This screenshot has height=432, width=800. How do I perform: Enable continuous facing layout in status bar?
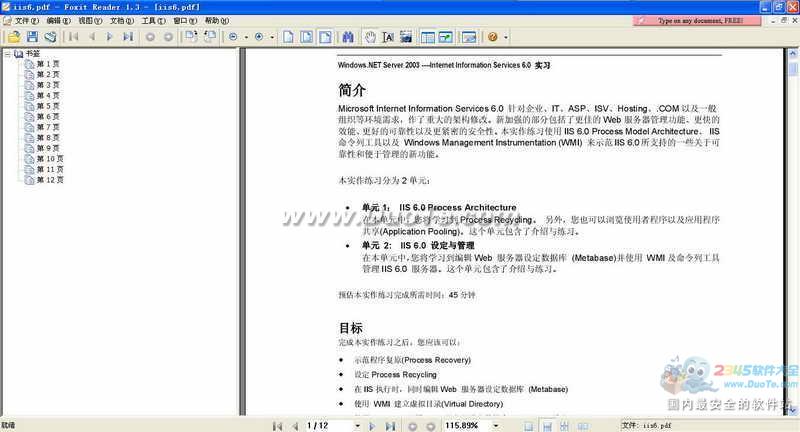pyautogui.click(x=564, y=426)
